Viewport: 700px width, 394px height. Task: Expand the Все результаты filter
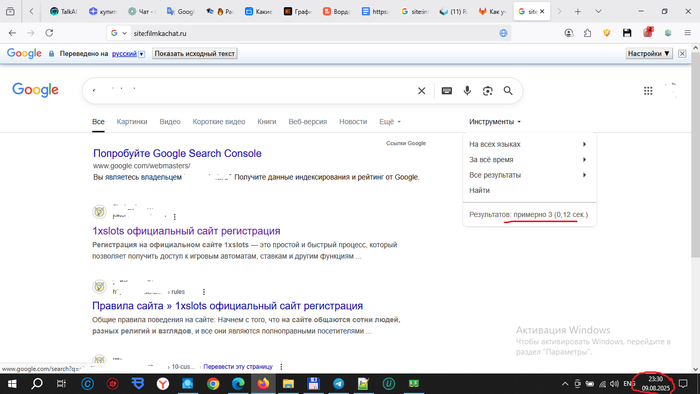pos(528,175)
